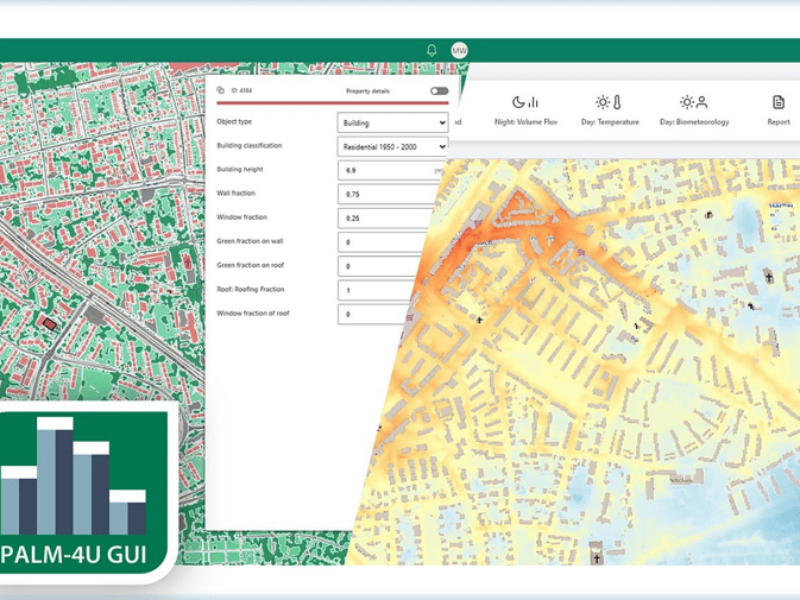This screenshot has width=800, height=600.
Task: Open the Object type dropdown
Action: coord(393,122)
